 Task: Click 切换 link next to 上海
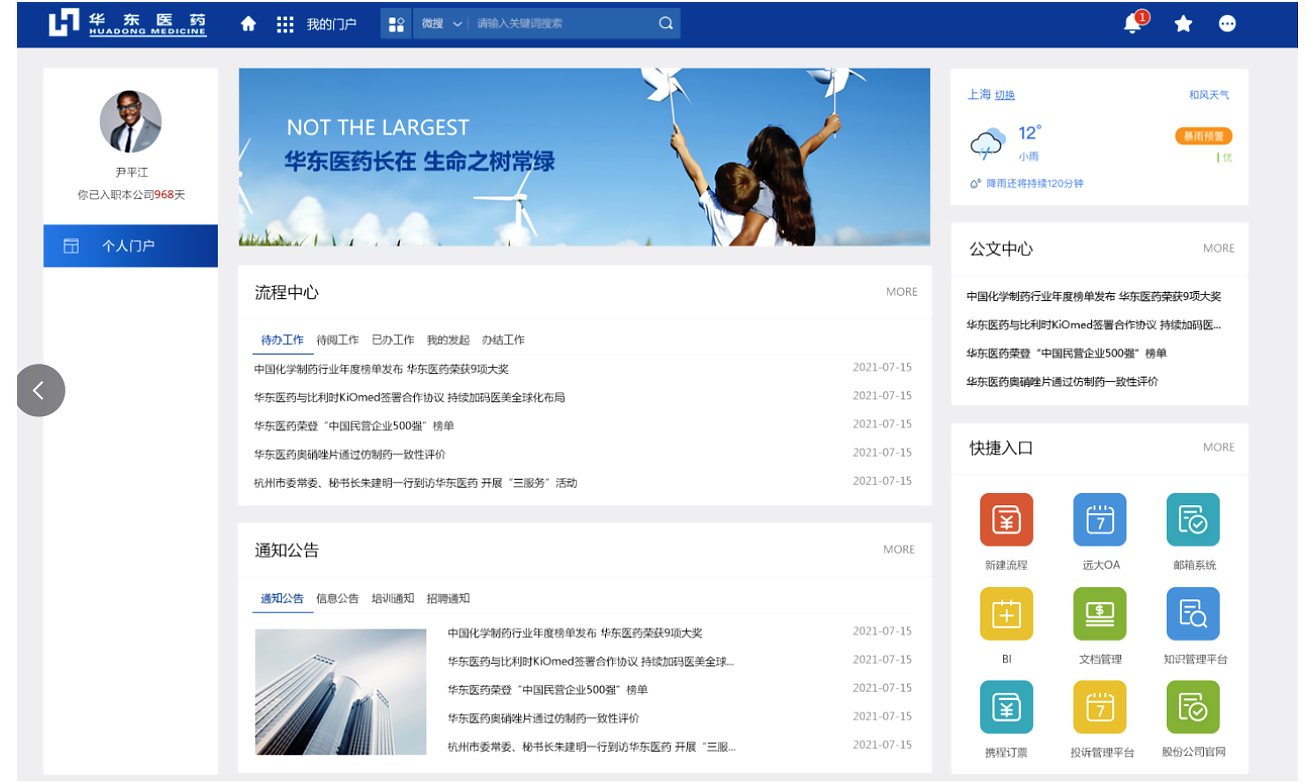click(1004, 95)
